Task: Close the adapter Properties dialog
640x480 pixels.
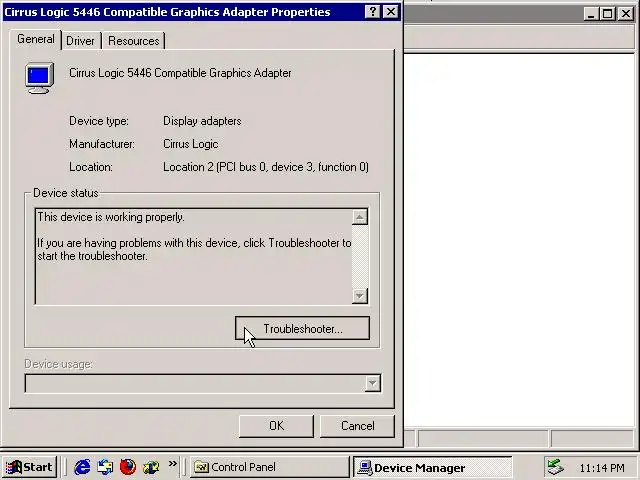Action: click(x=391, y=12)
